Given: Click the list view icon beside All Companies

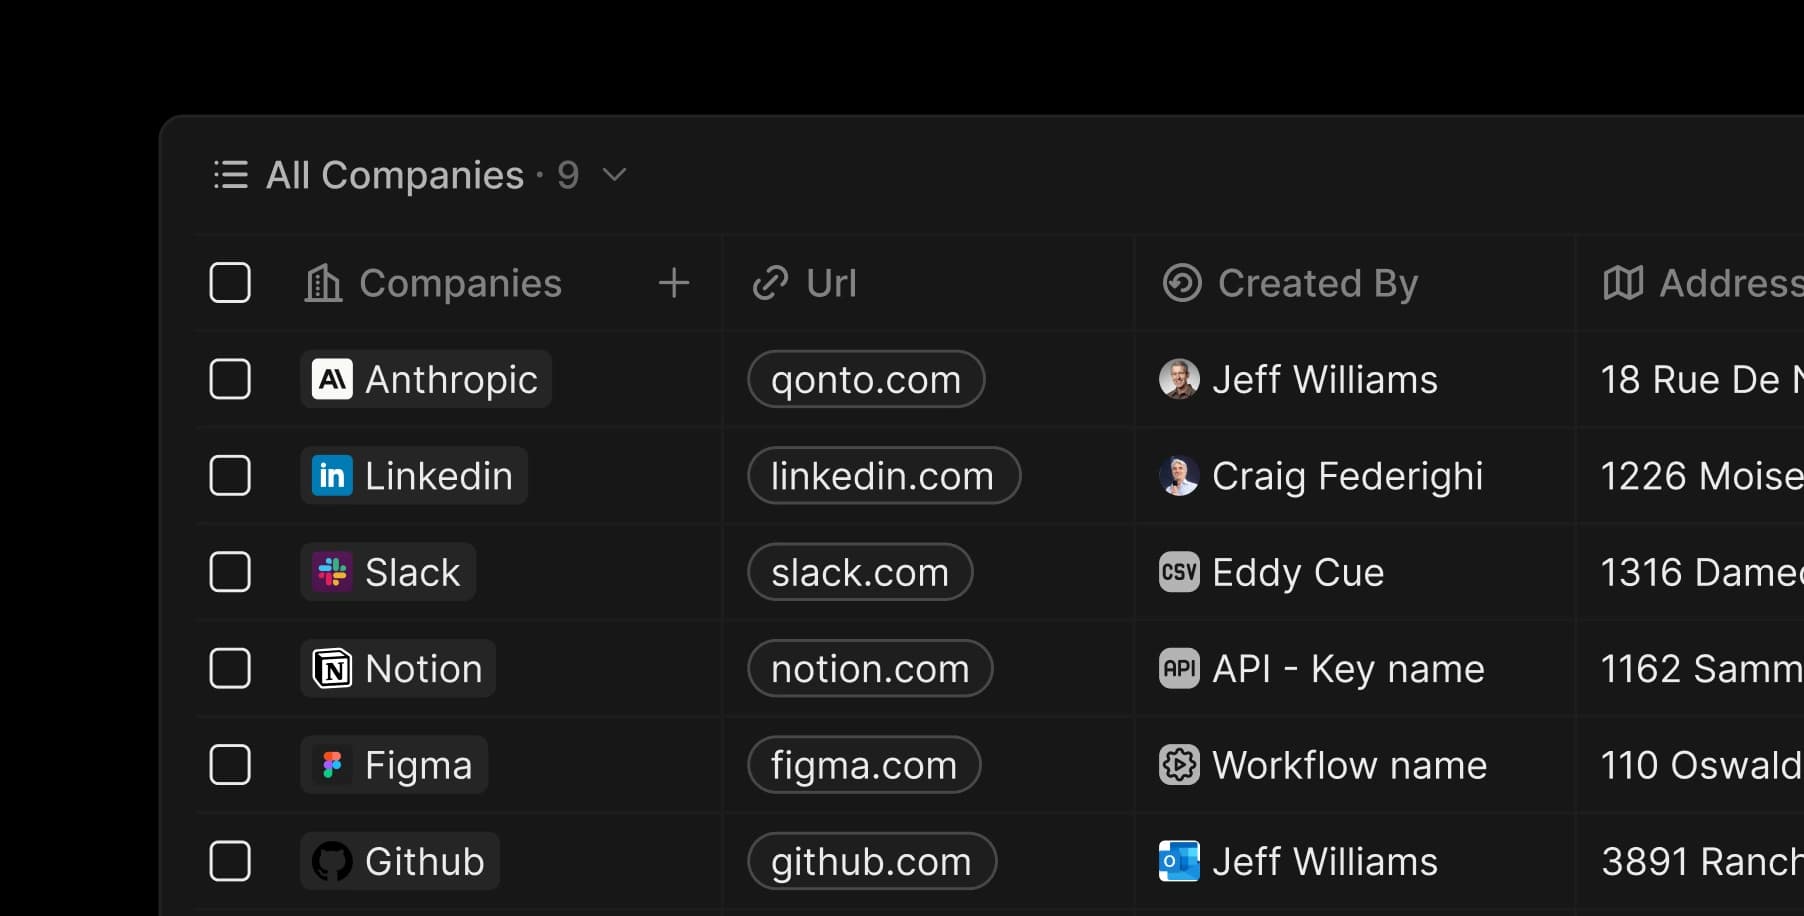Looking at the screenshot, I should point(230,175).
